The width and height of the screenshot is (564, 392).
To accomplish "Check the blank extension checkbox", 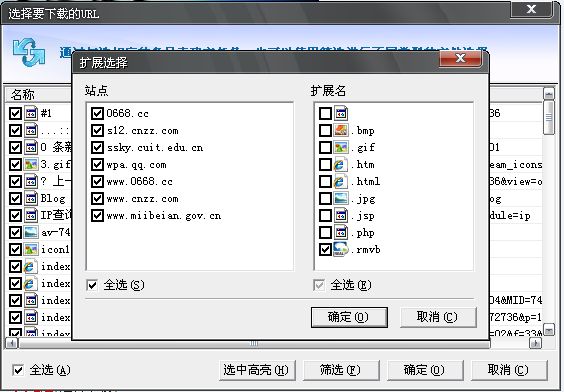I will [x=326, y=113].
